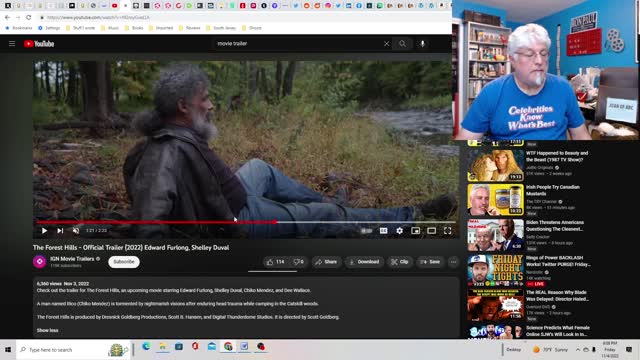The width and height of the screenshot is (640, 360).
Task: Download the video
Action: [364, 262]
